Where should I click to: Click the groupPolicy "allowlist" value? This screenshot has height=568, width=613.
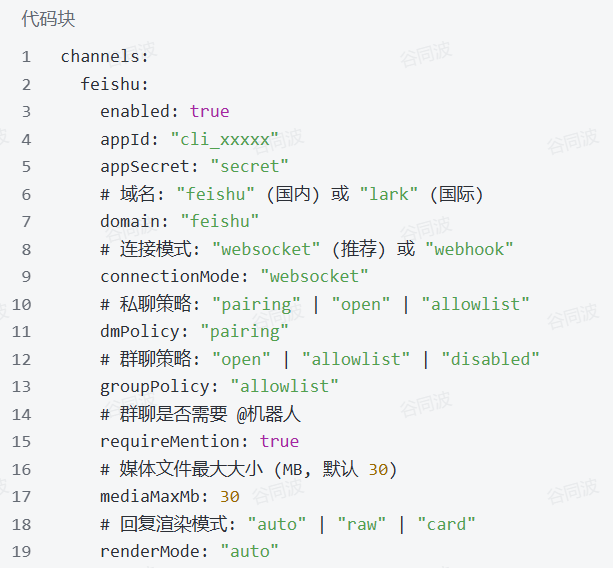click(284, 386)
